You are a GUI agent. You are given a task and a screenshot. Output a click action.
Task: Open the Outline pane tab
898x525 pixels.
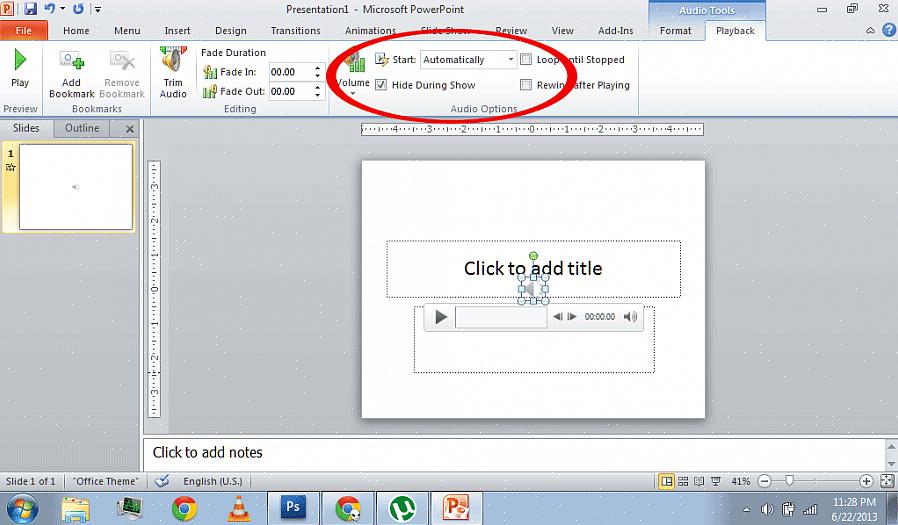82,128
